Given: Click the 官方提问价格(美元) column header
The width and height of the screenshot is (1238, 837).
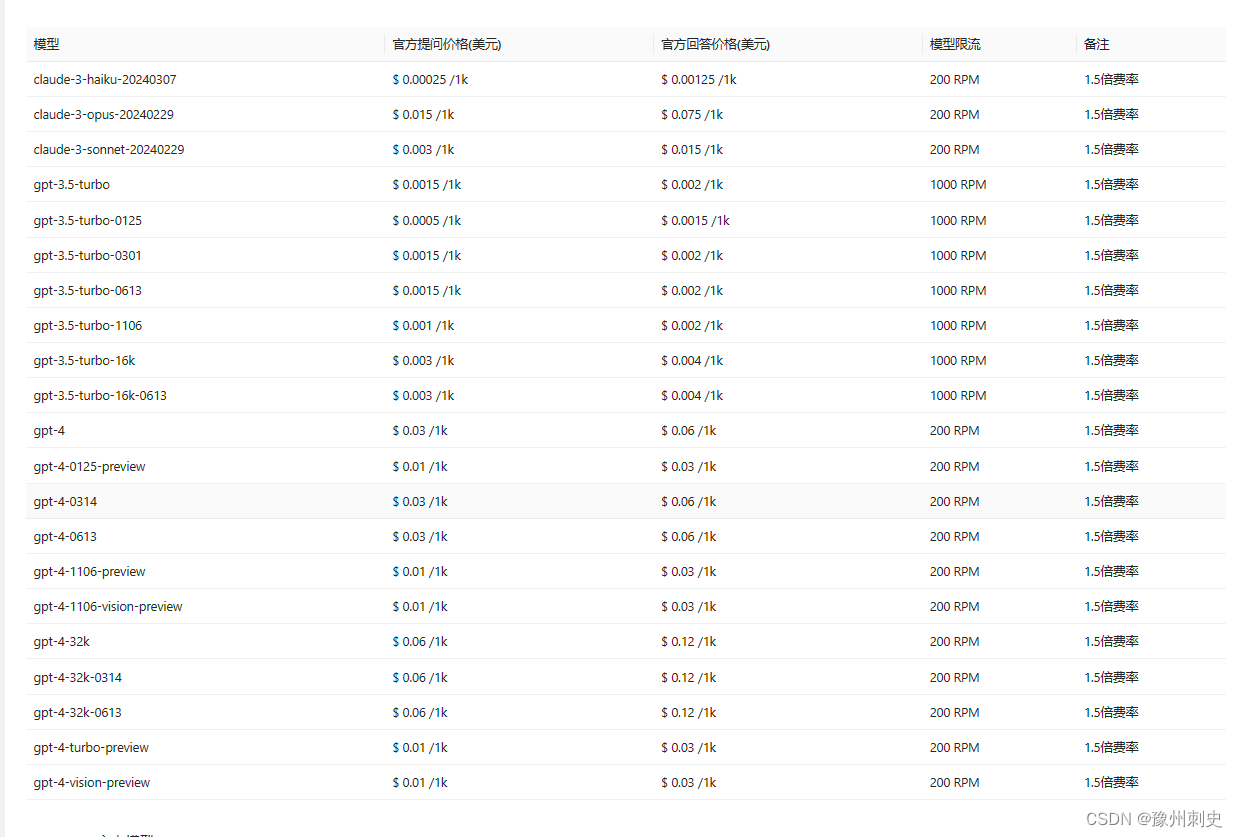Looking at the screenshot, I should point(447,44).
